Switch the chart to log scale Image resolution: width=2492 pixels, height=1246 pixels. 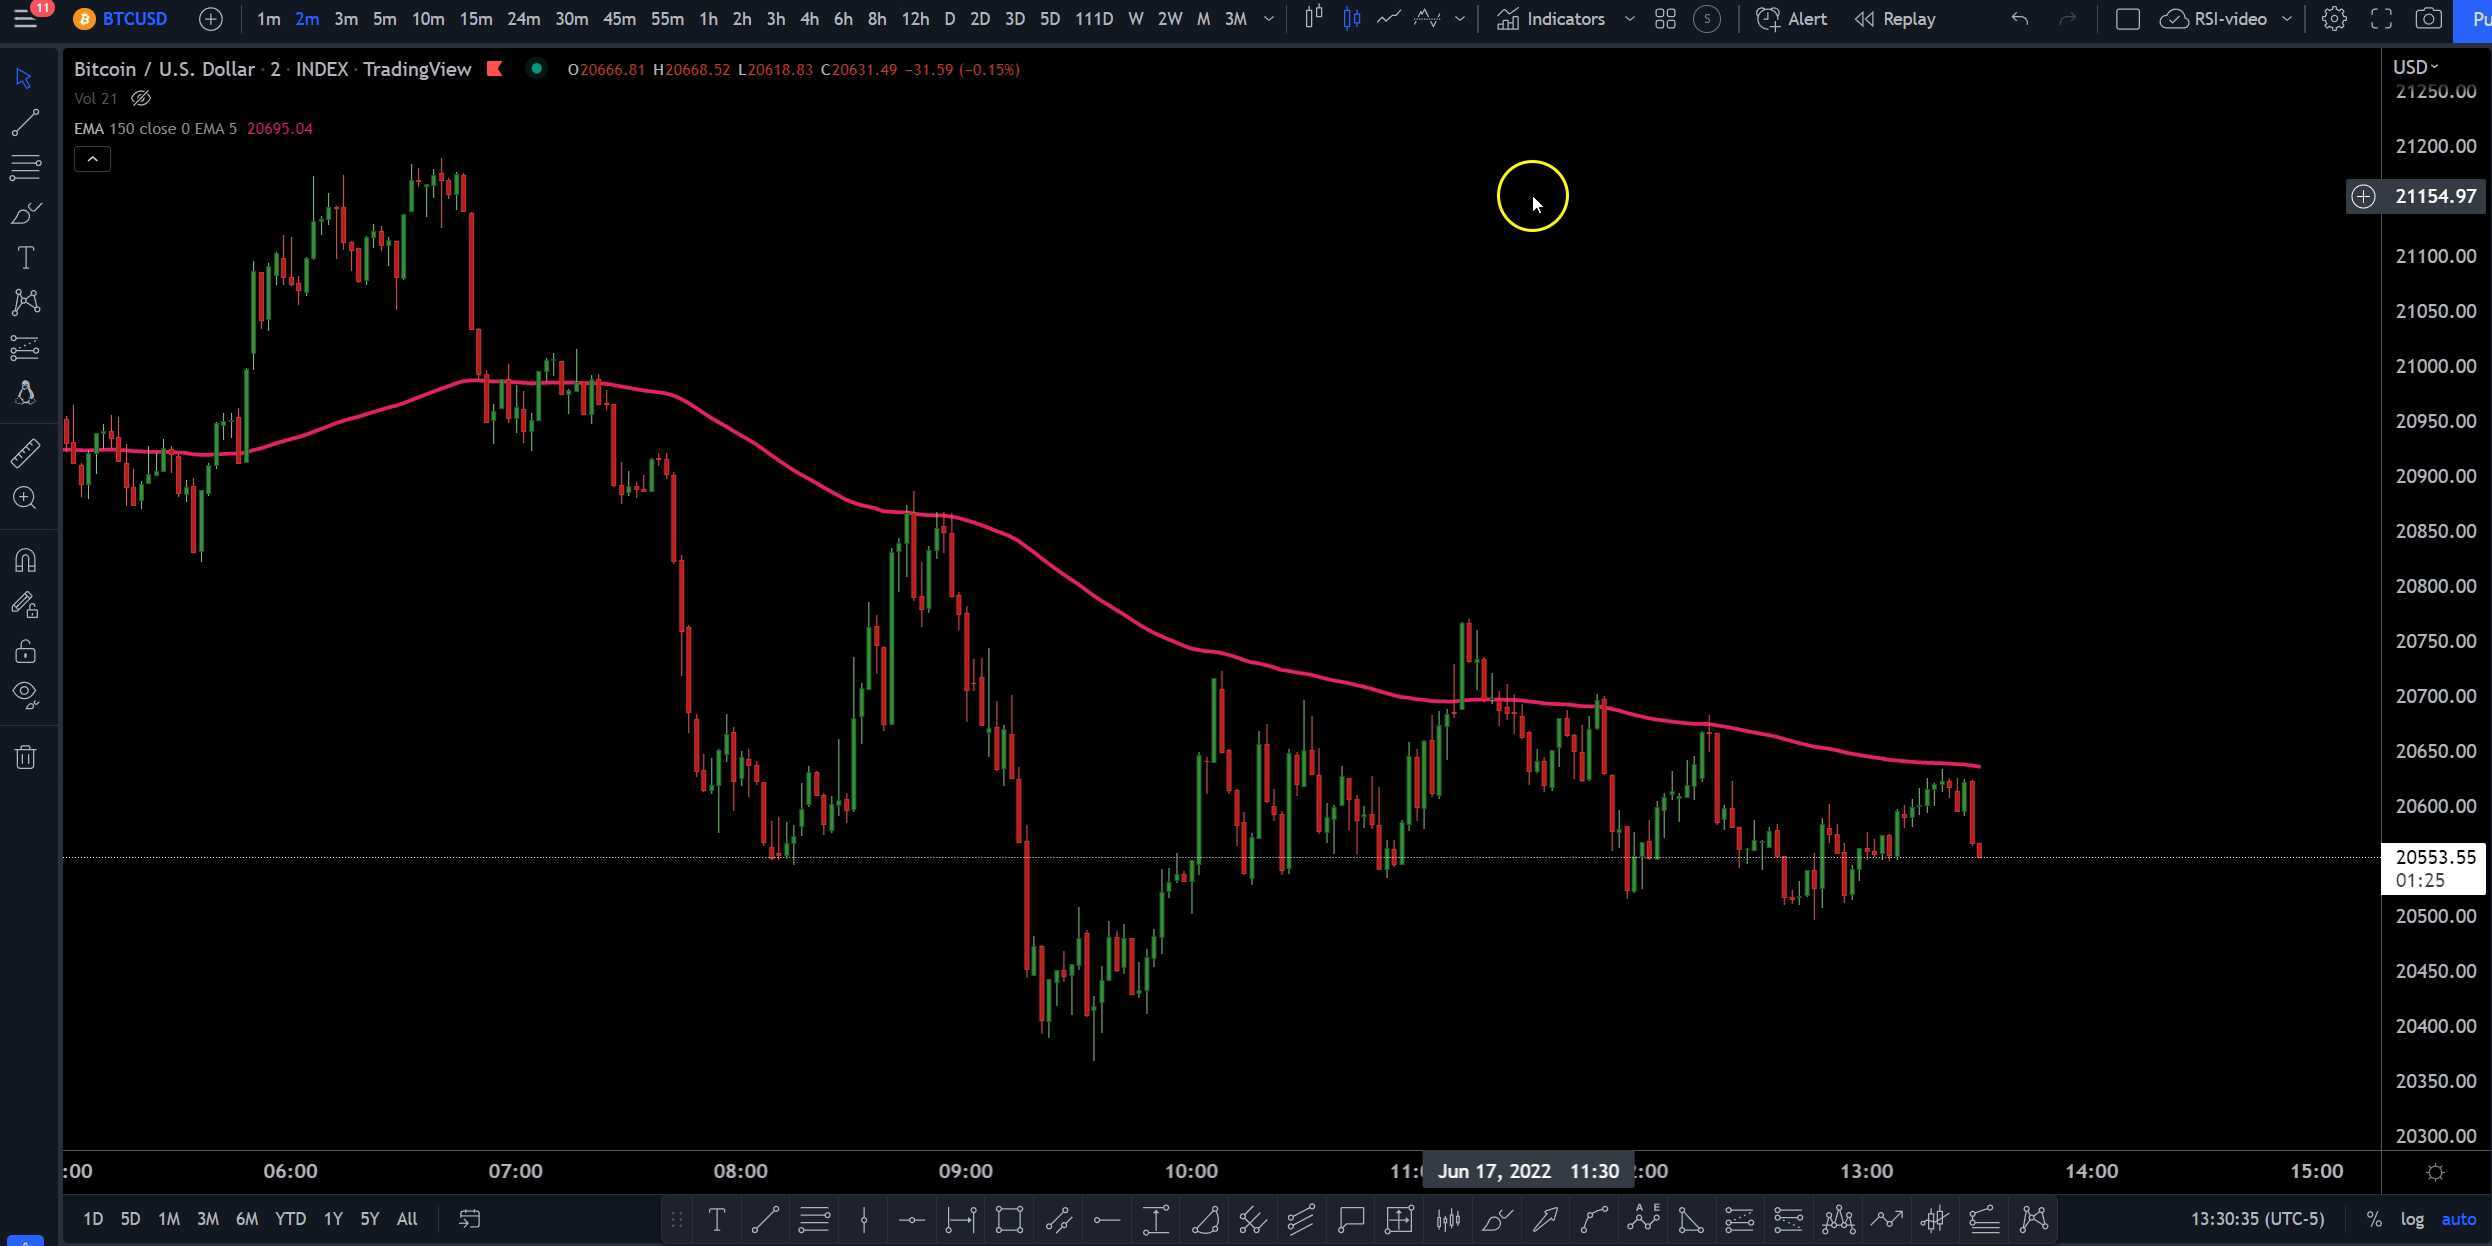point(2411,1219)
